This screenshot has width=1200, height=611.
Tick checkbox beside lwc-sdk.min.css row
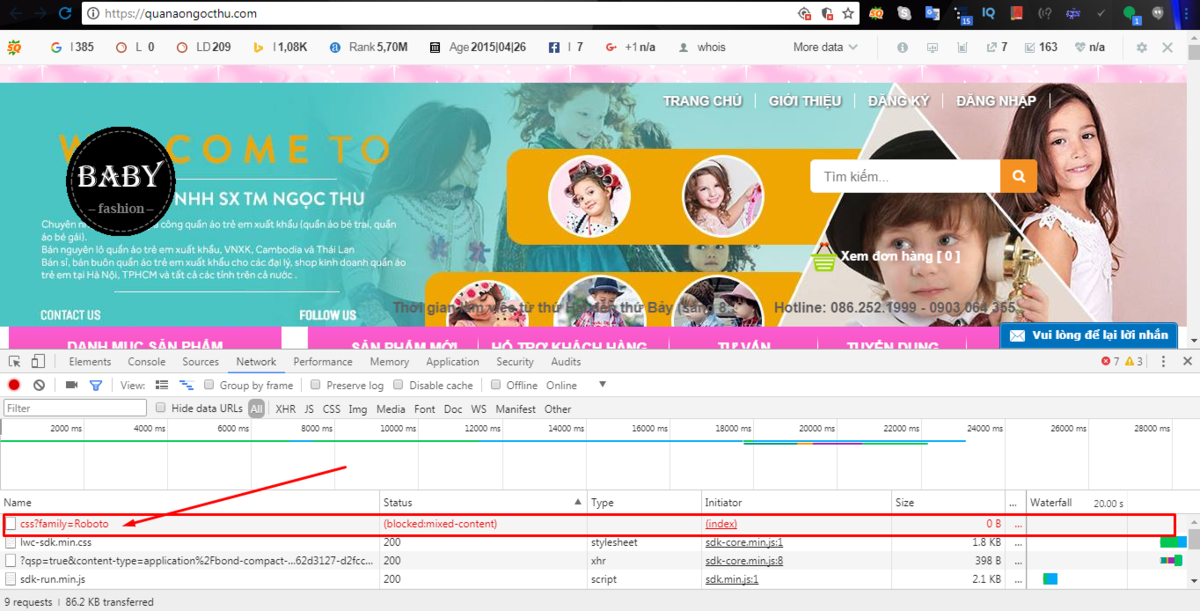11,542
